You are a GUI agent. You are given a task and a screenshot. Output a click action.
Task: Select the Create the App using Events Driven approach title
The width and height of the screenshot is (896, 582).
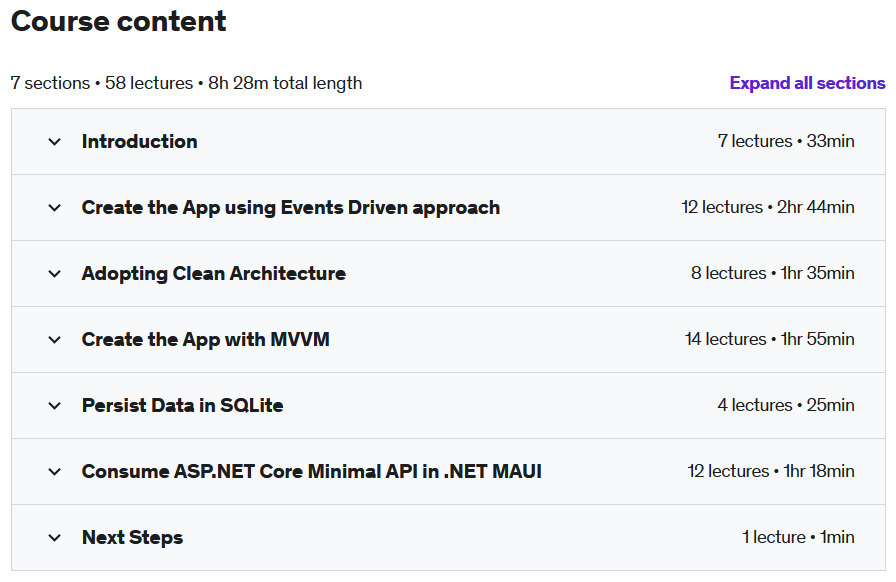pyautogui.click(x=291, y=208)
